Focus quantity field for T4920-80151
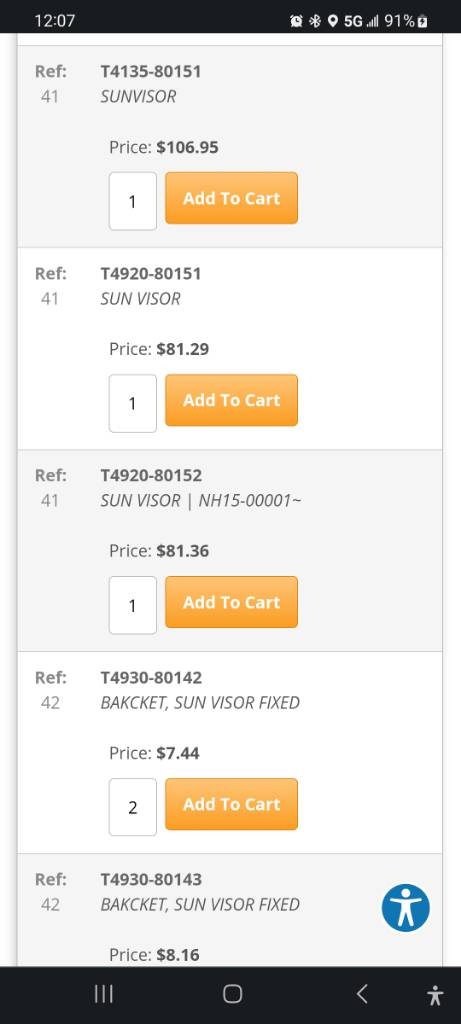Screen dimensions: 461x1024 click(x=133, y=403)
